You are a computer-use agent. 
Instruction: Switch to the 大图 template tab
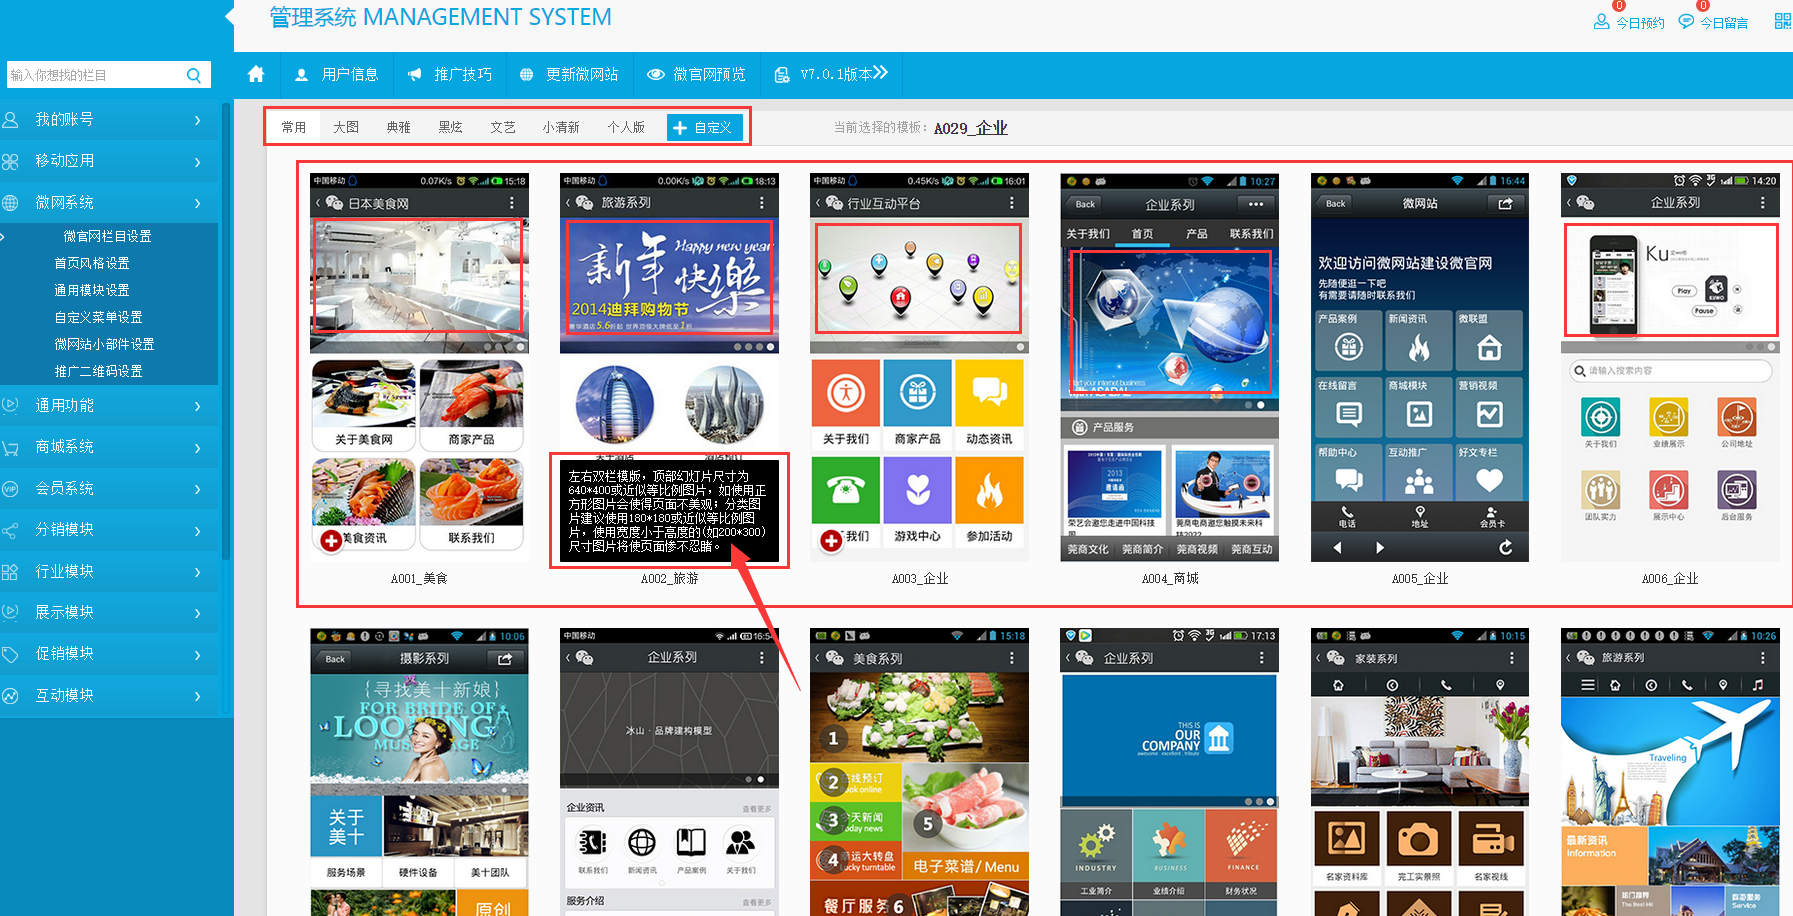346,127
